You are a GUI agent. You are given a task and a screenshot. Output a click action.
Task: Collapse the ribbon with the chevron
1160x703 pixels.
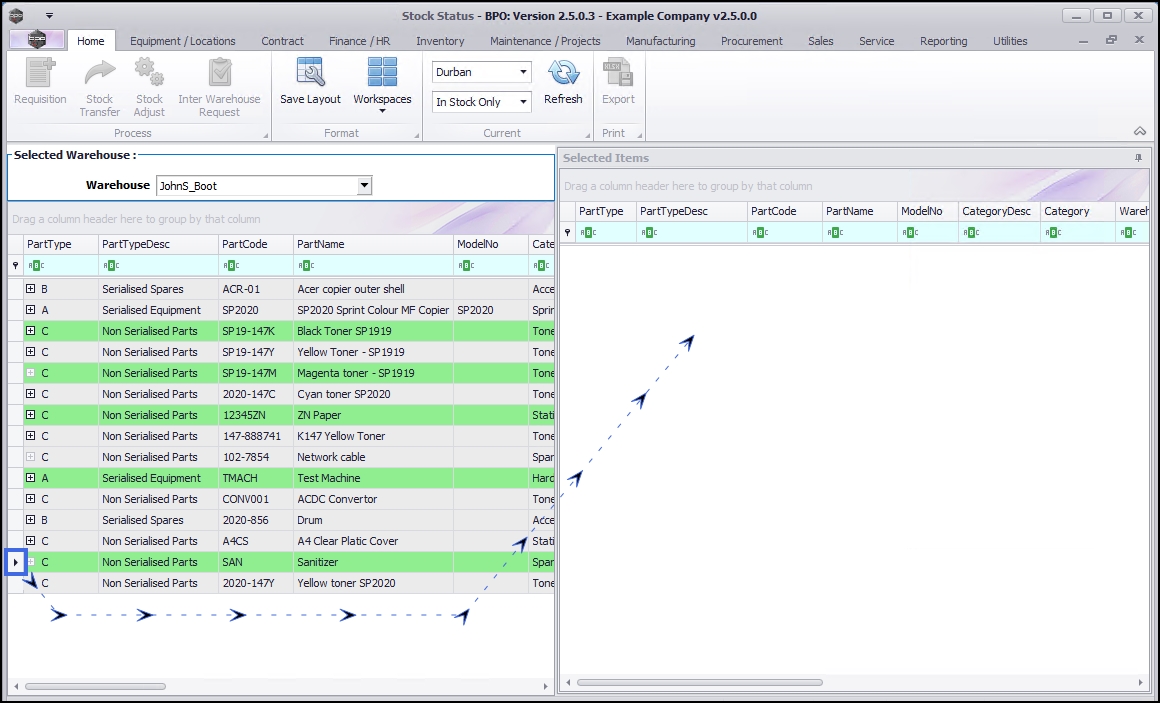point(1139,131)
